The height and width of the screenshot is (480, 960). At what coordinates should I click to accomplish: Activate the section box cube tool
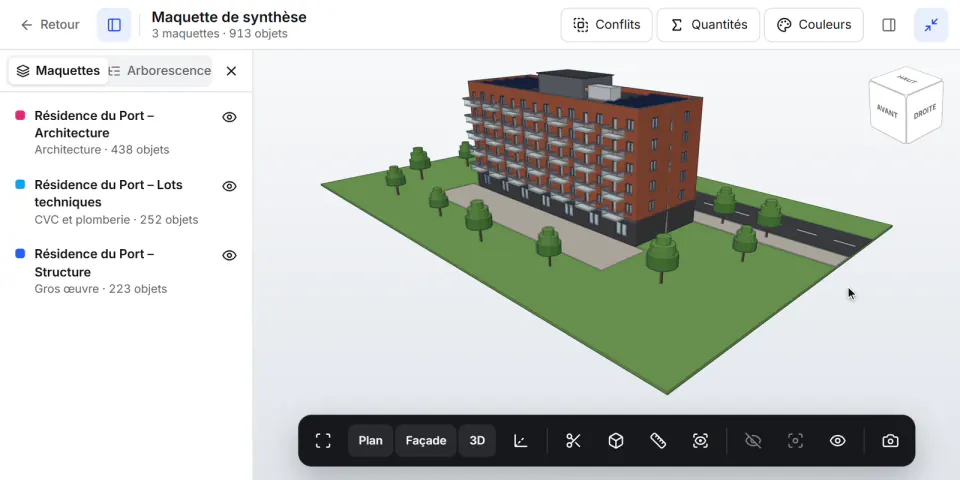615,441
